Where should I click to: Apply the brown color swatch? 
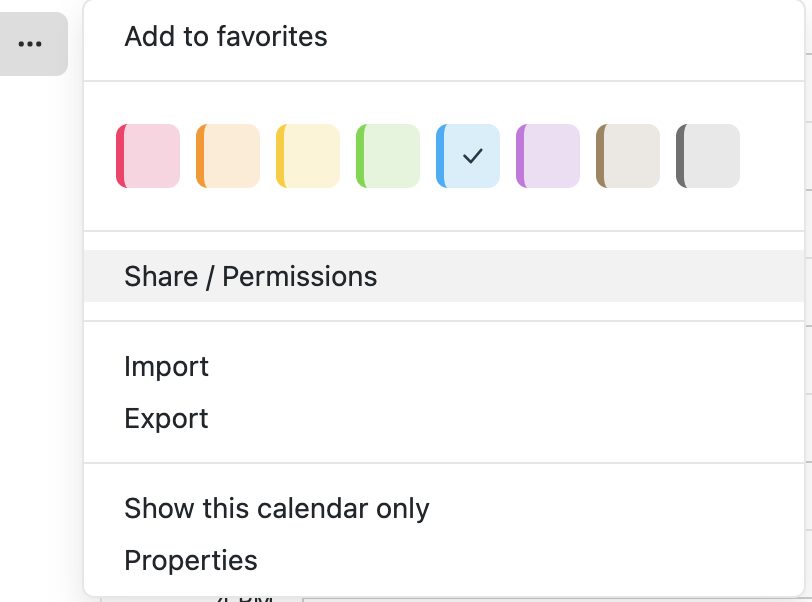coord(629,156)
